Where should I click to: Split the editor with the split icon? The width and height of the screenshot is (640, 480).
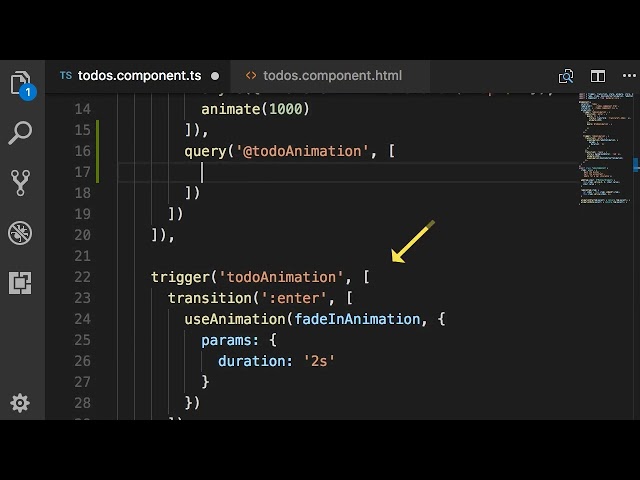(x=598, y=76)
